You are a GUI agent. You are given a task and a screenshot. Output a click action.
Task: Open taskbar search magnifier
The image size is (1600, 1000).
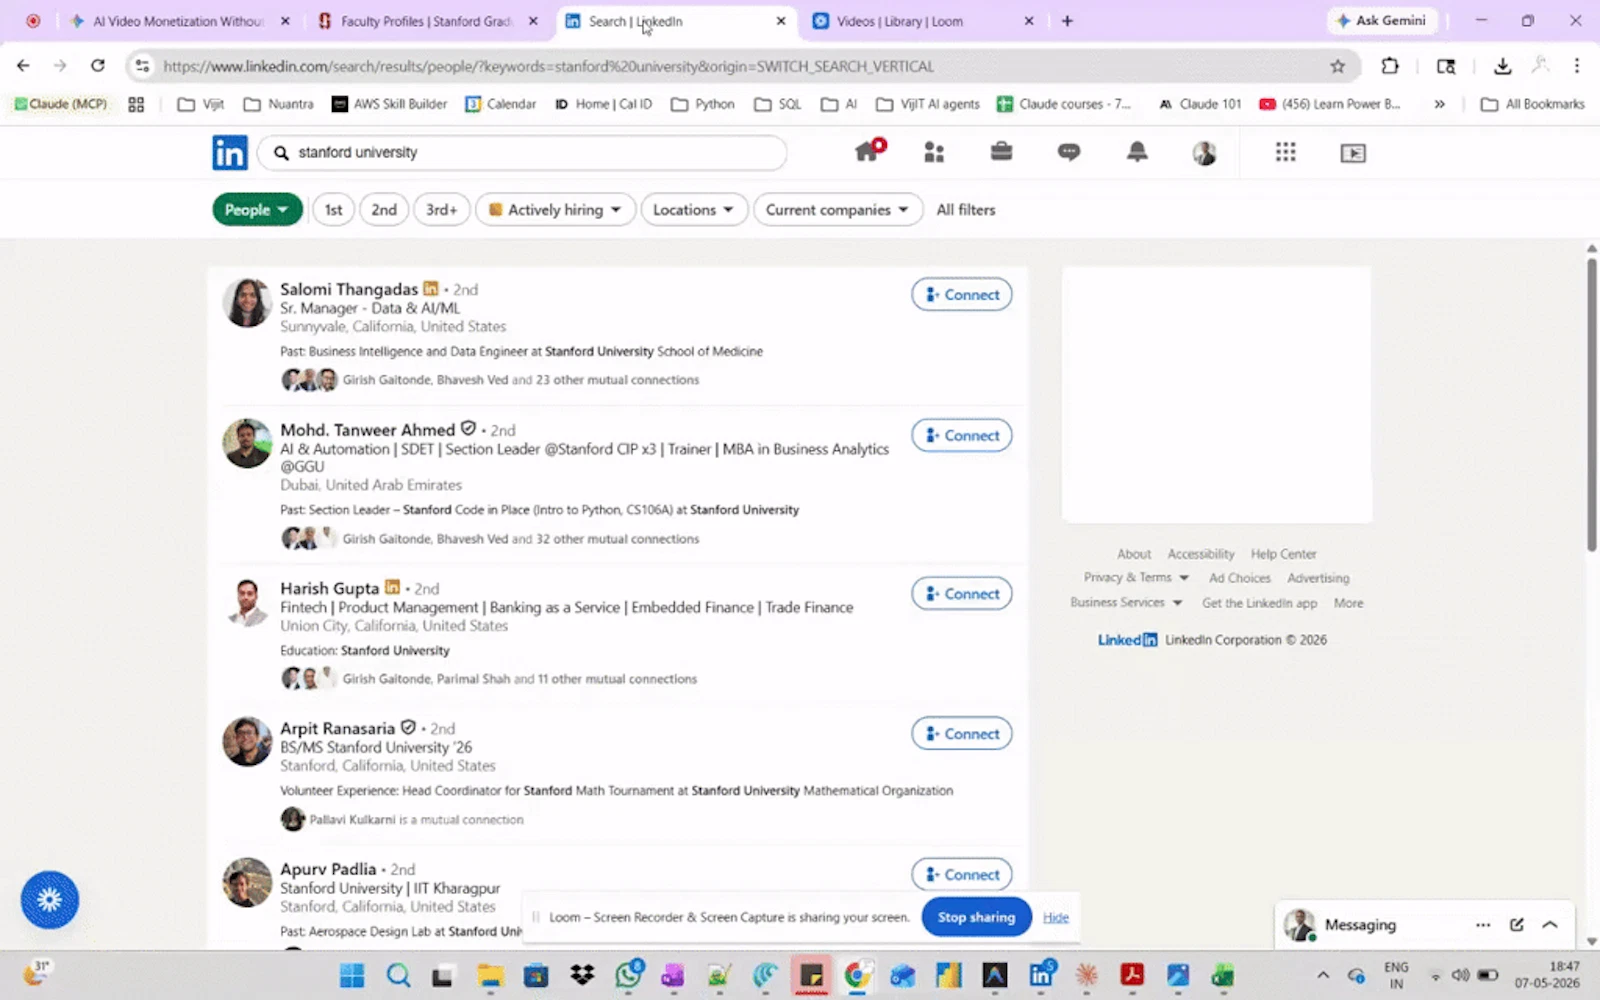pyautogui.click(x=398, y=975)
